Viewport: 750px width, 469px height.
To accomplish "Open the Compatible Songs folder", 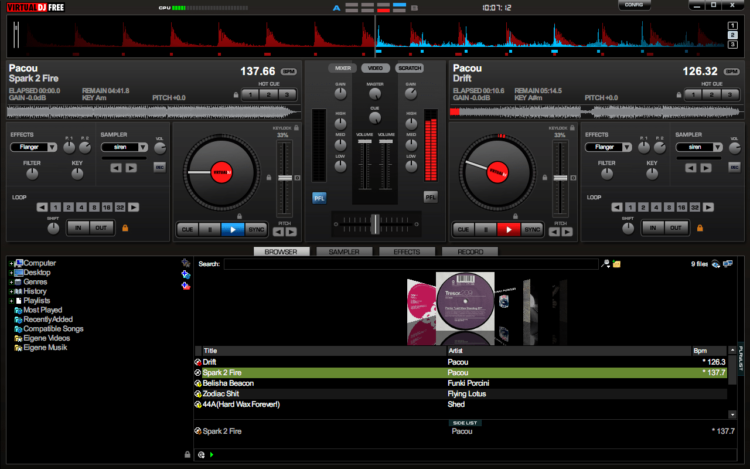I will (x=53, y=329).
